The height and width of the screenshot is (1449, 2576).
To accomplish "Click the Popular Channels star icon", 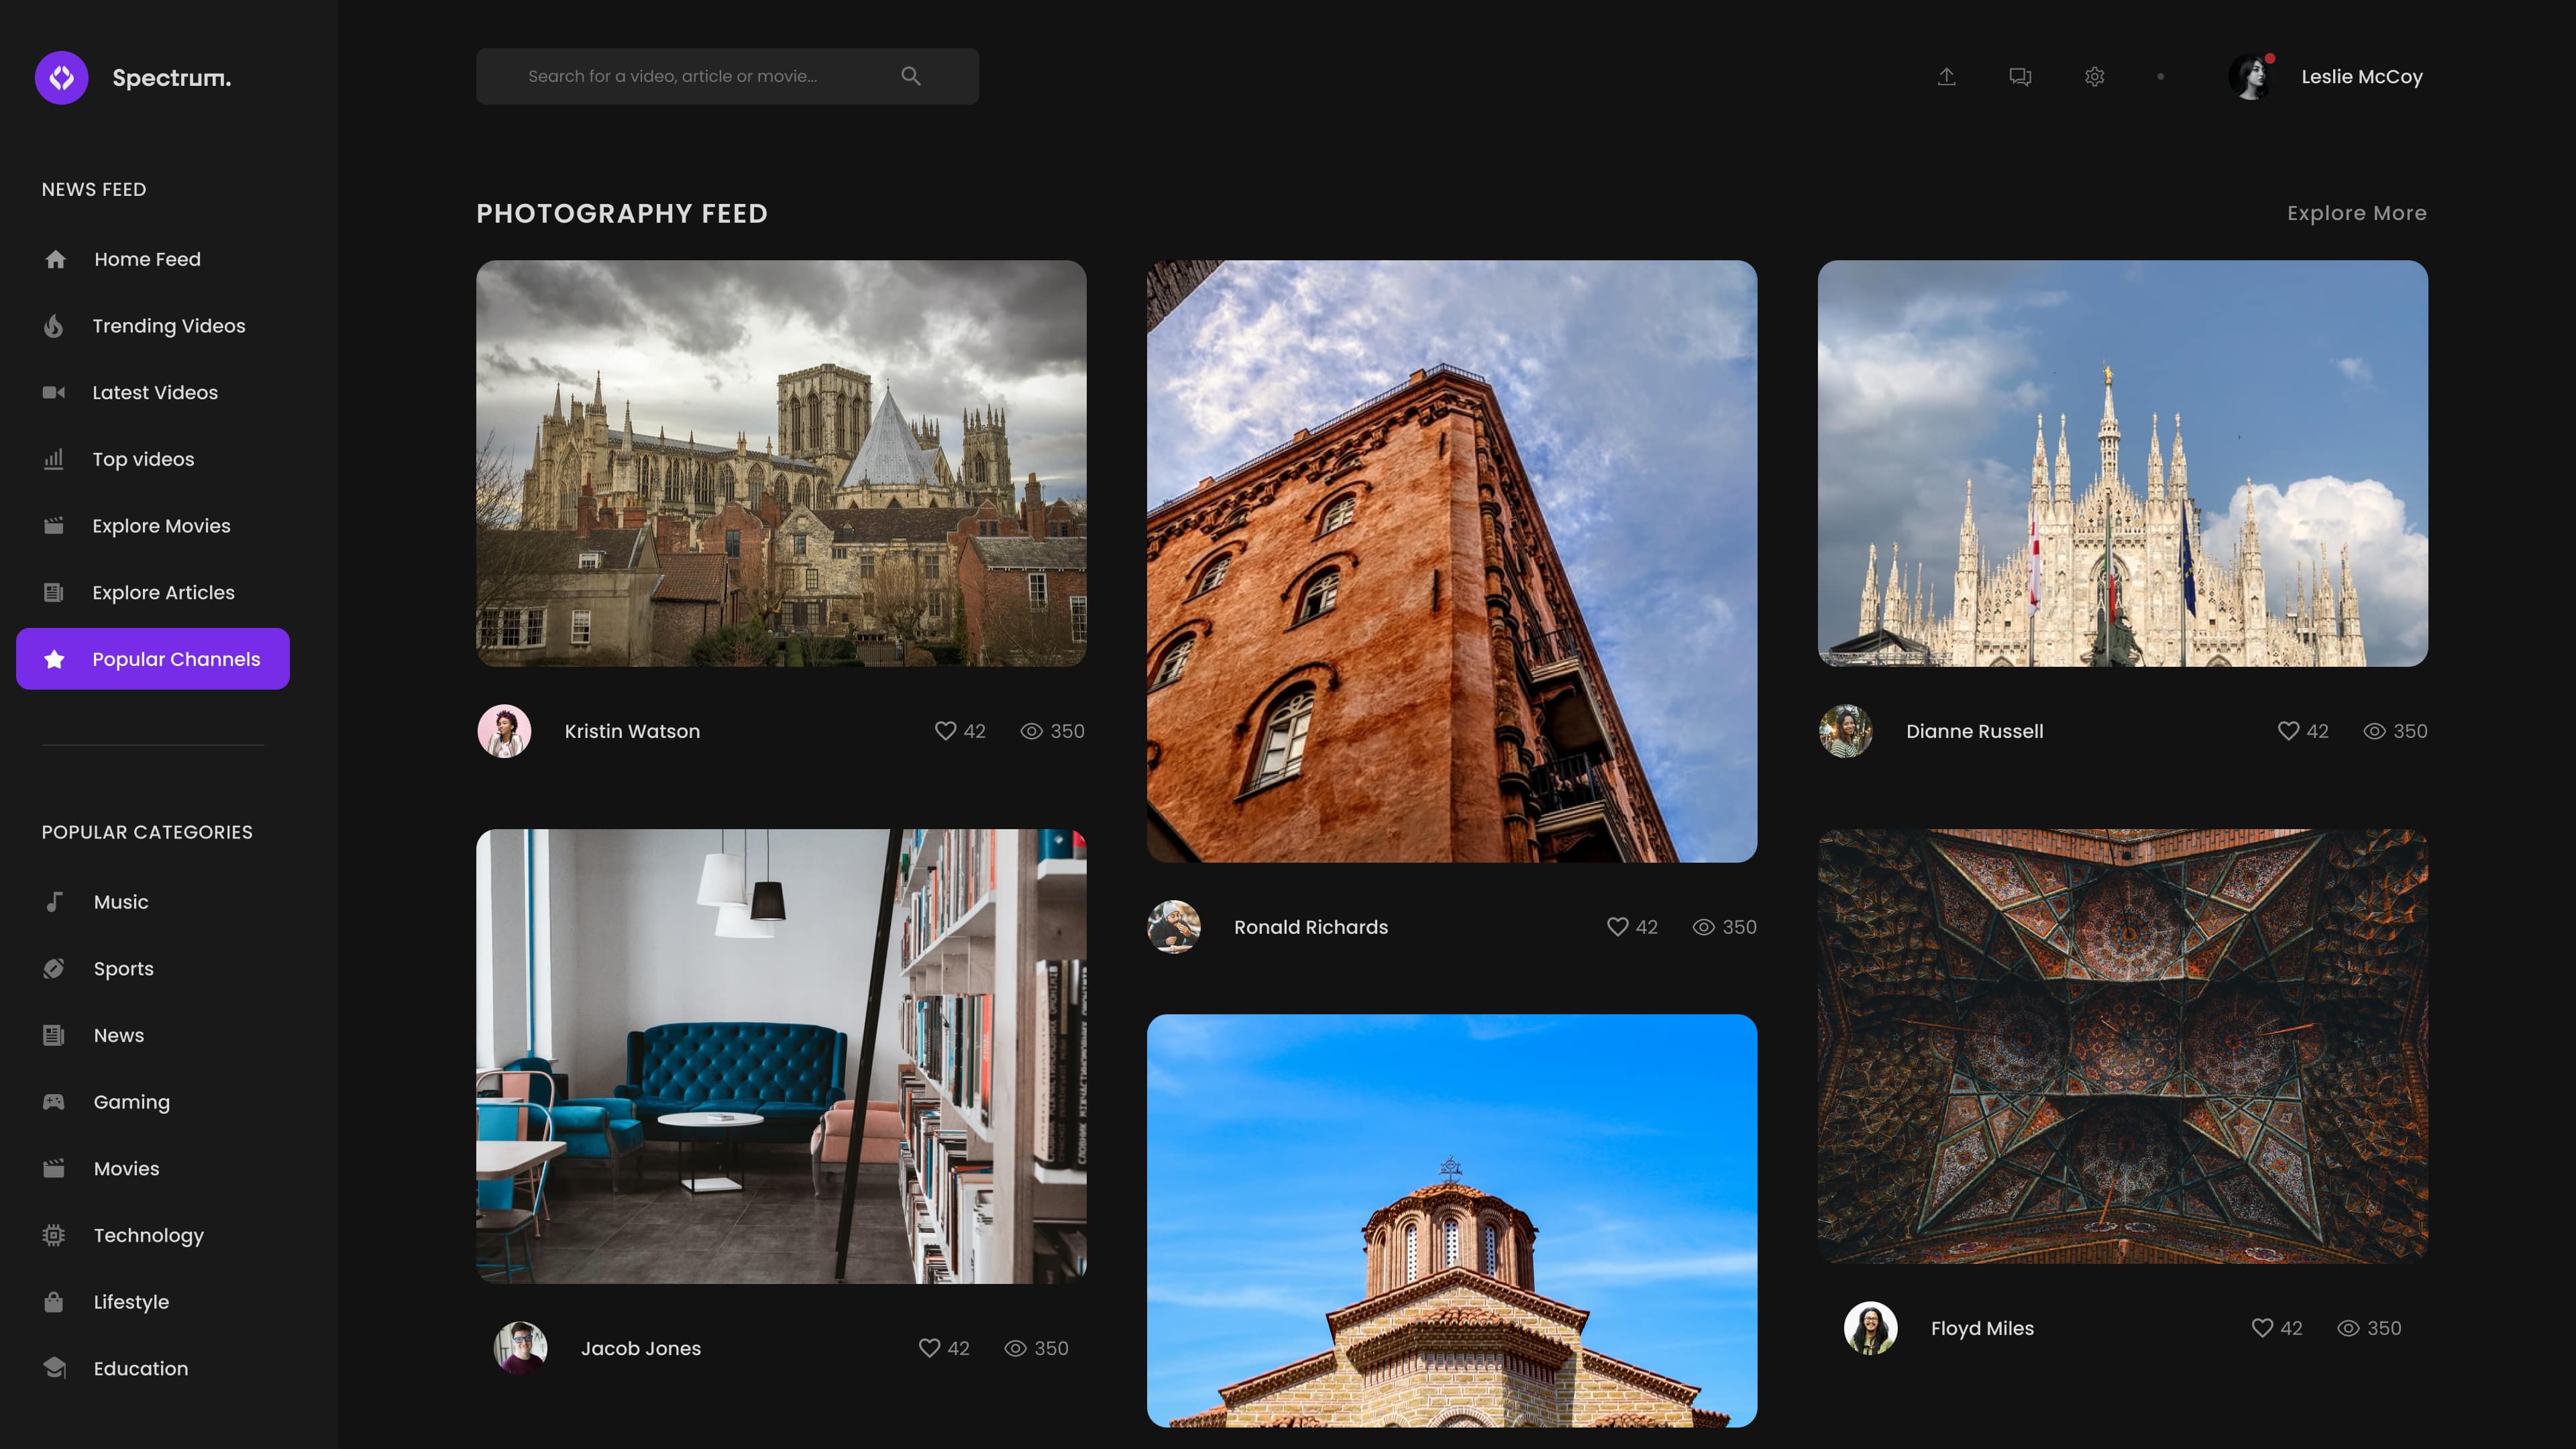I will [x=54, y=659].
